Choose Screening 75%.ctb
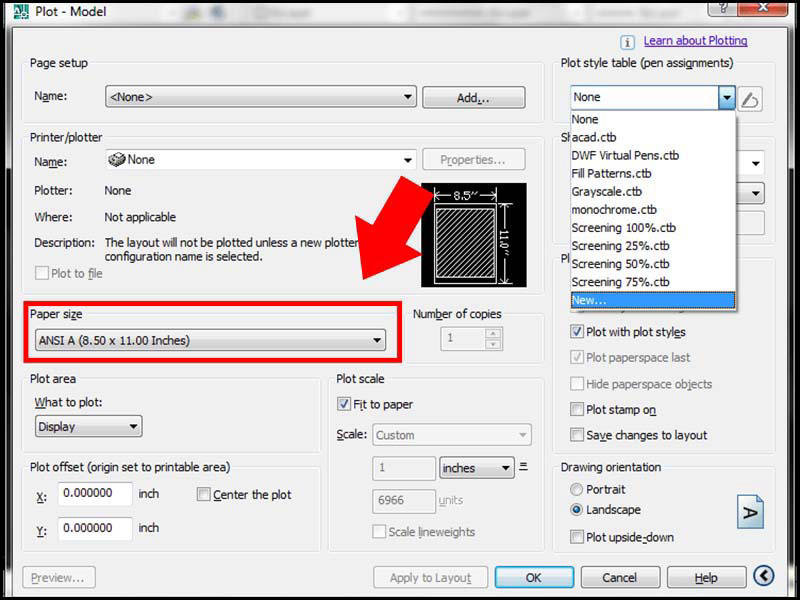This screenshot has height=600, width=800. (653, 282)
